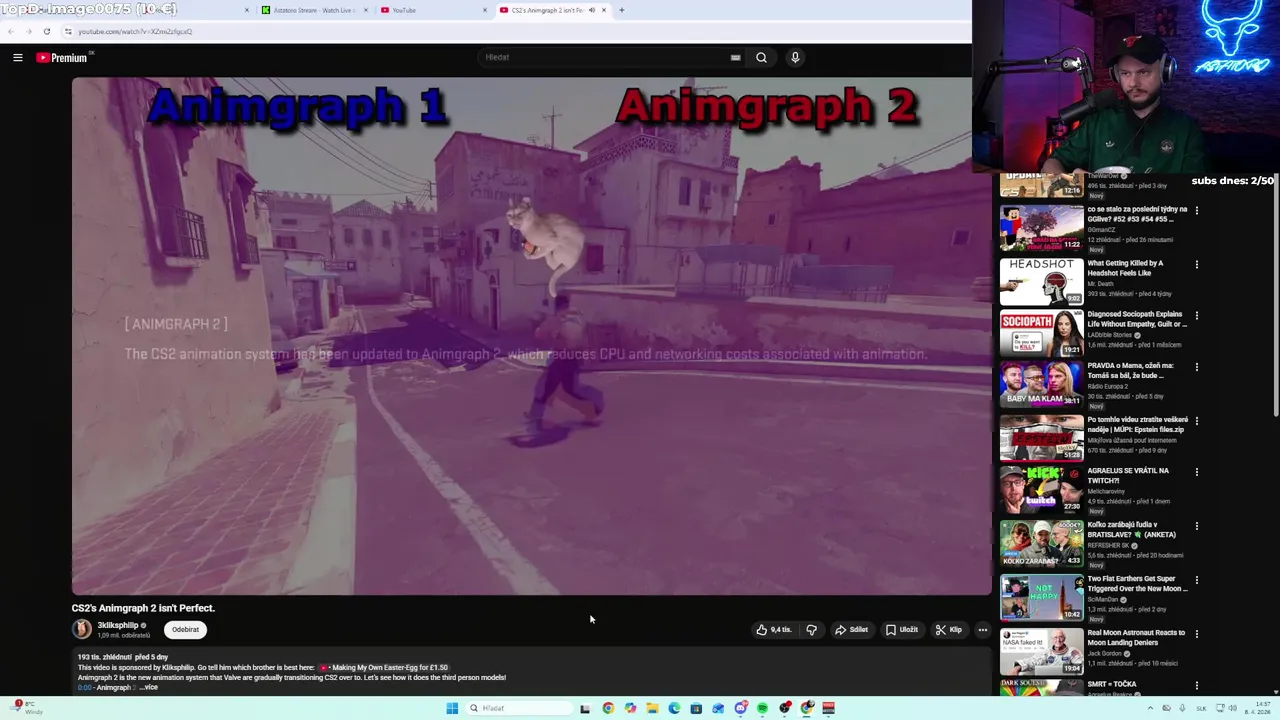Mute the CS2's Animgraph tab audio icon
Screen dimensions: 1280x720
[591, 10]
